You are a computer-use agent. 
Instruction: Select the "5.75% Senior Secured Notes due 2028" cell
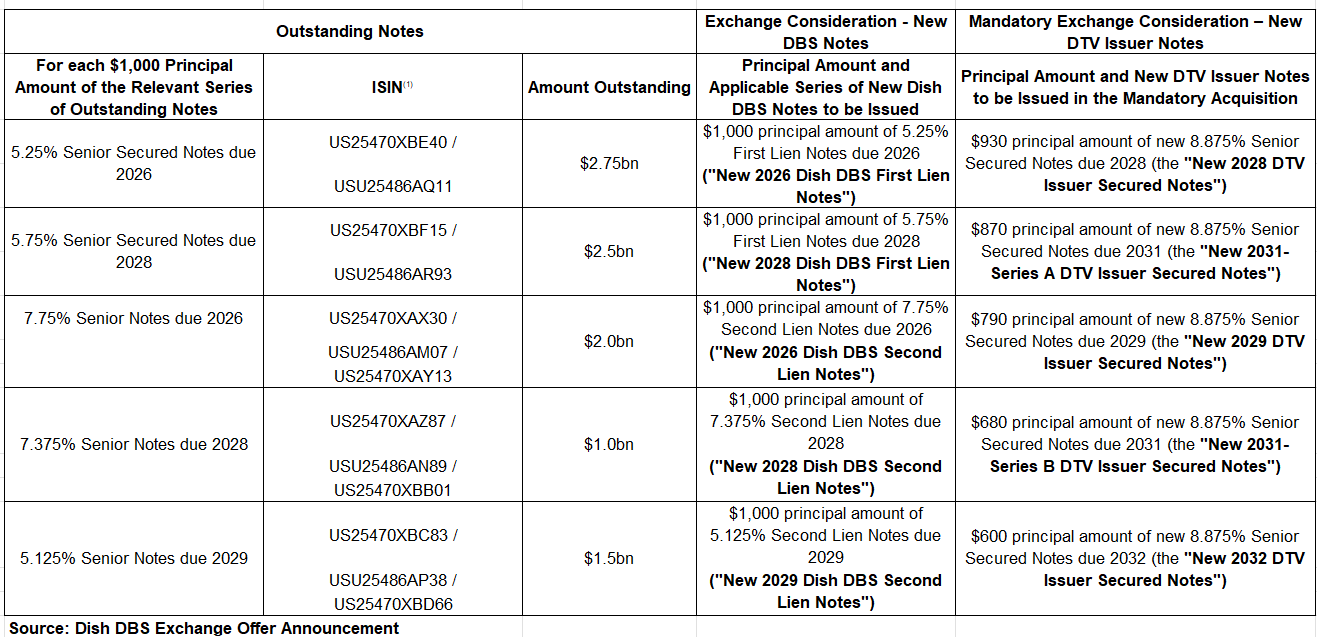[133, 251]
